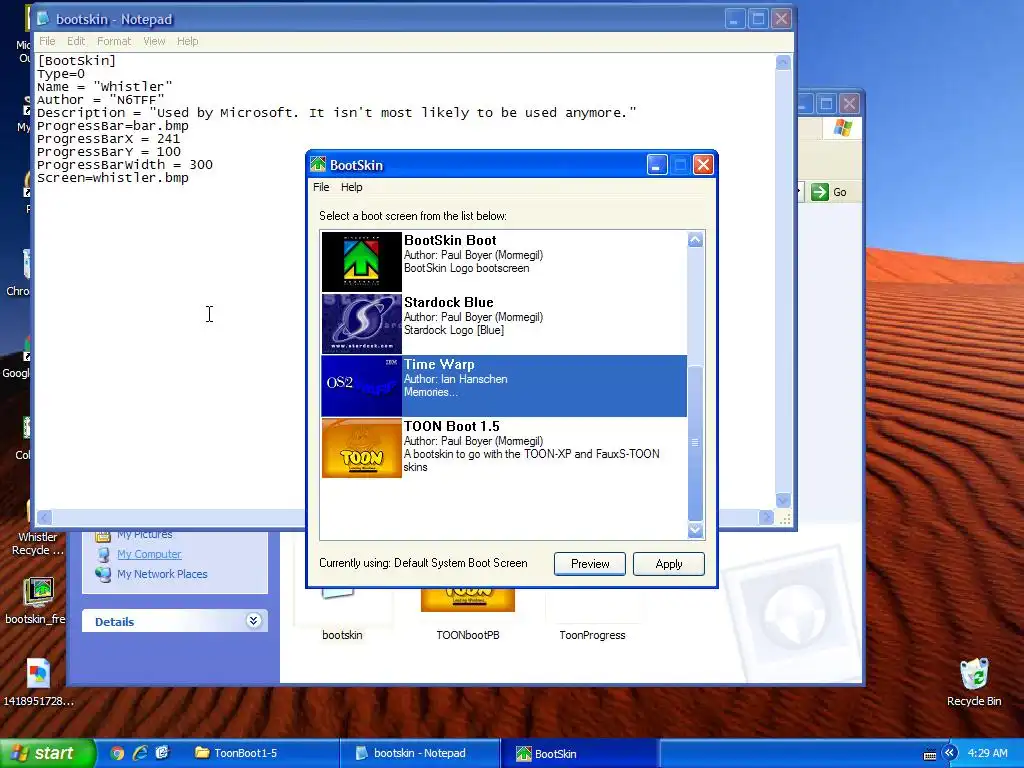Viewport: 1024px width, 768px height.
Task: Click the BootSkin list scroll-down arrow
Action: [696, 530]
